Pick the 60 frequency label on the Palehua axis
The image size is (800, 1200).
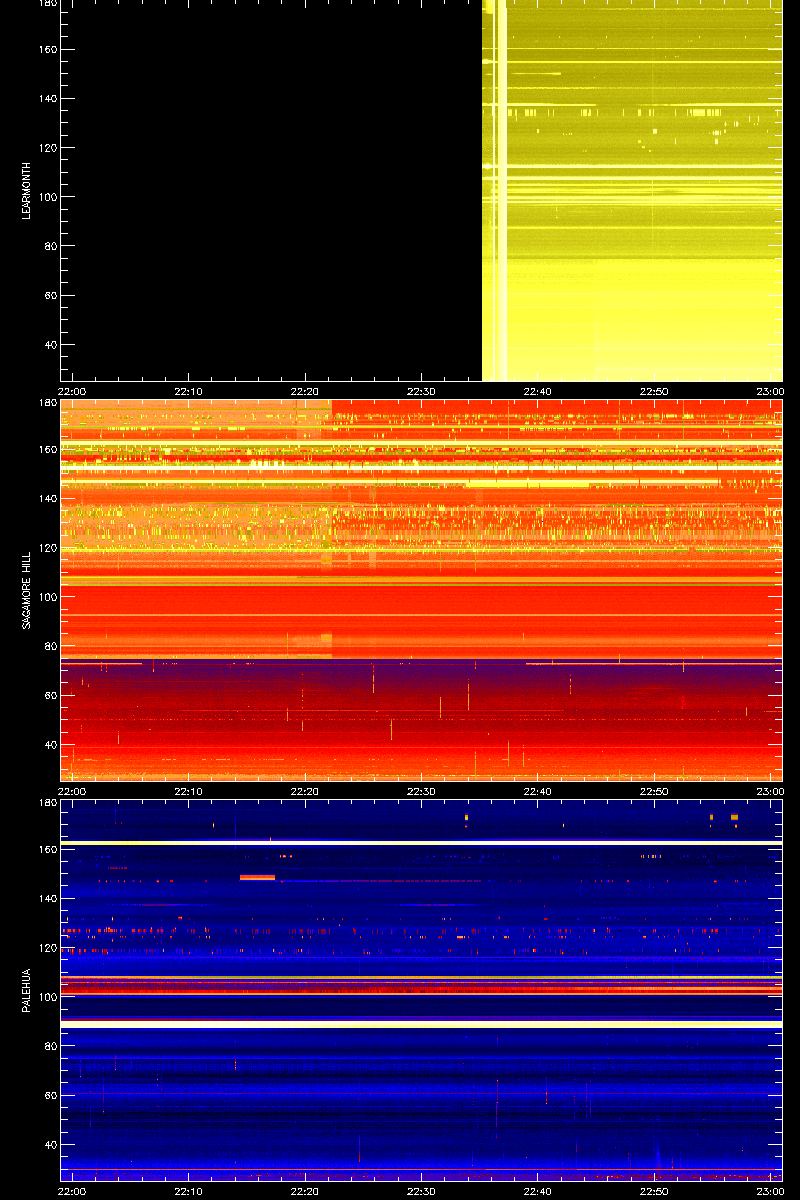tap(50, 1096)
